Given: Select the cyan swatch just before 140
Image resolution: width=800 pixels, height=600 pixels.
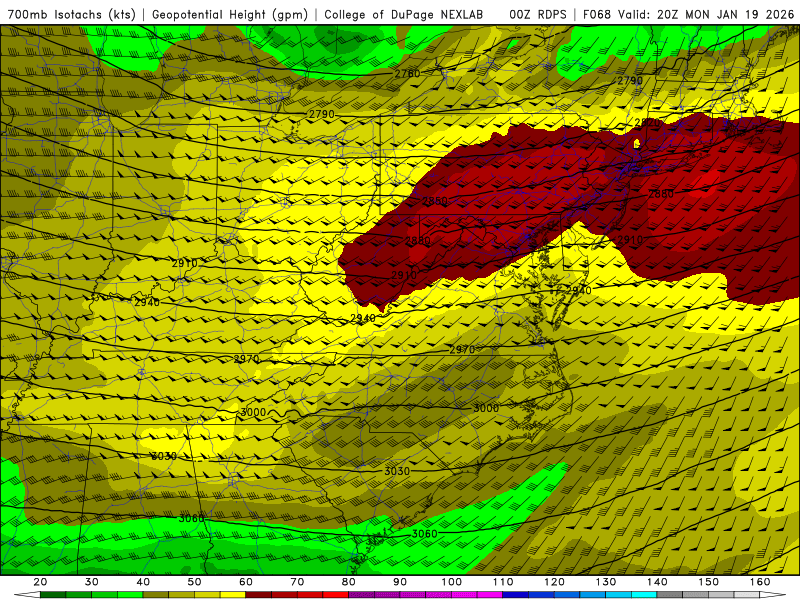Looking at the screenshot, I should click(644, 595).
